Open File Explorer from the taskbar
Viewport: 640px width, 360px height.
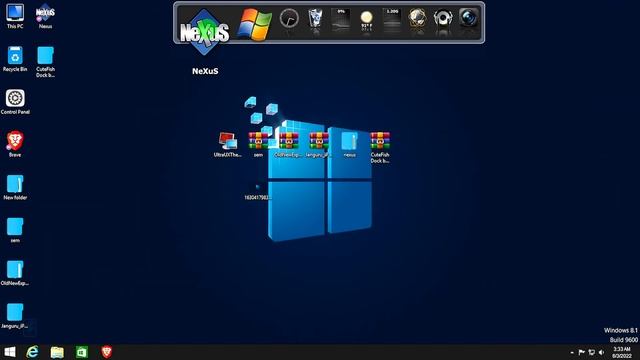click(57, 352)
